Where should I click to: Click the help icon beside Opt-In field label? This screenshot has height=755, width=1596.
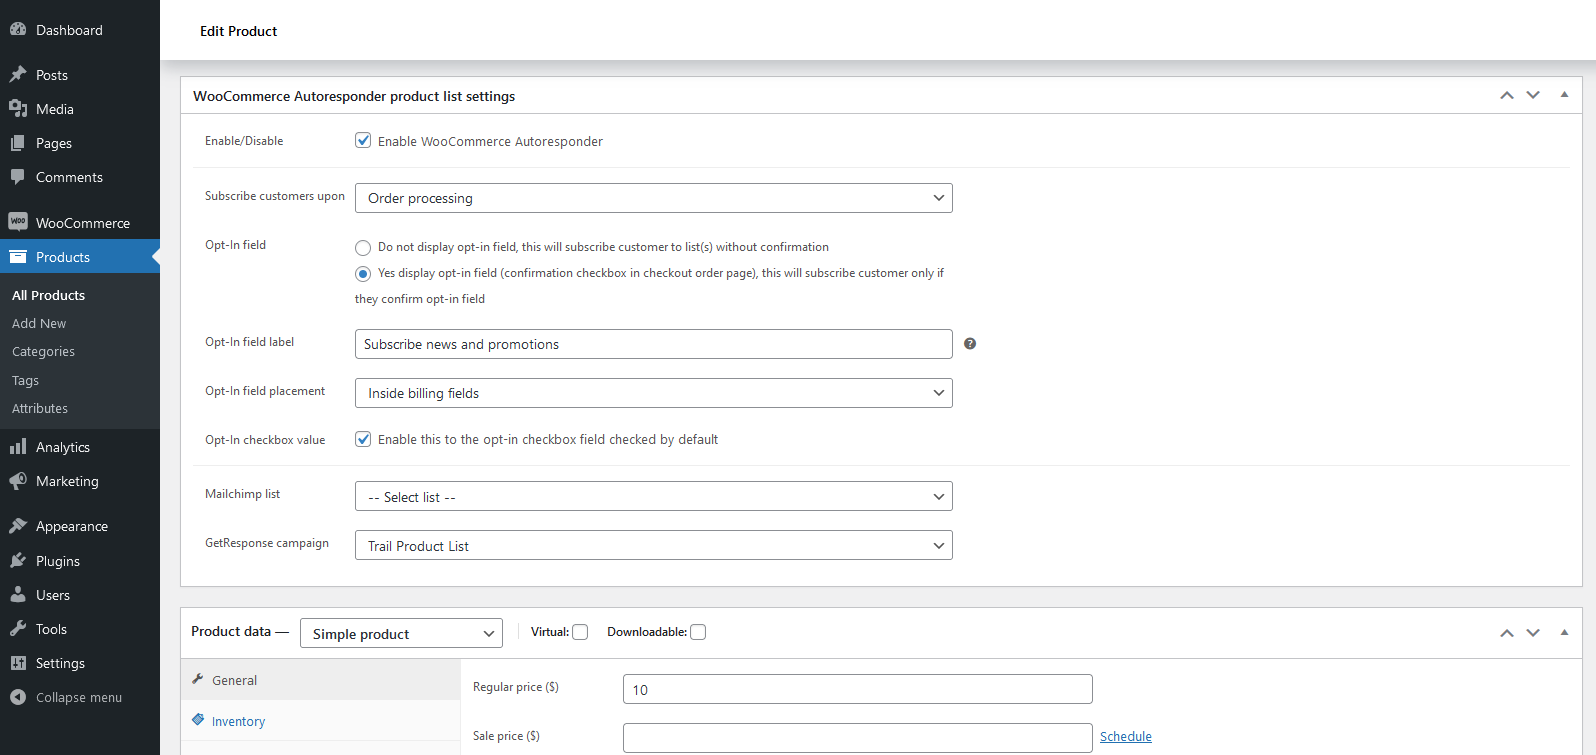[x=970, y=344]
